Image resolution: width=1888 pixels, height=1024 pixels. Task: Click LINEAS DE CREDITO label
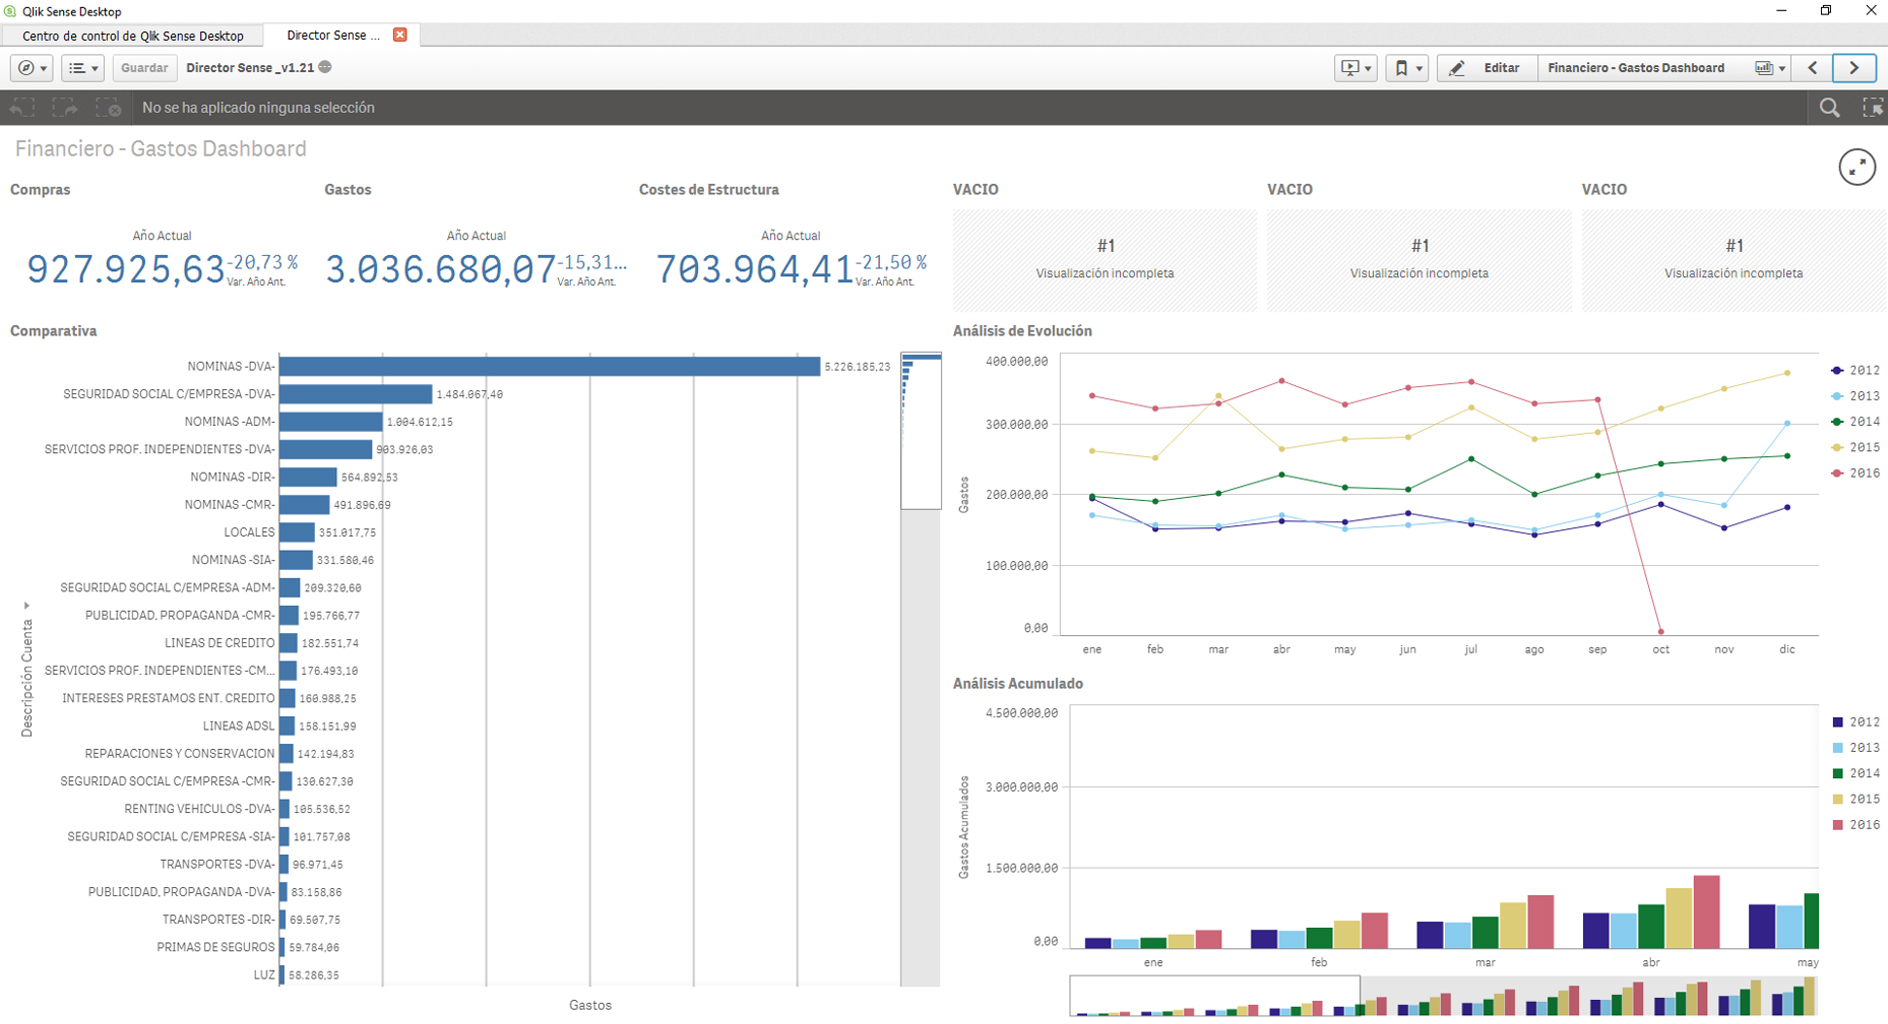(220, 643)
